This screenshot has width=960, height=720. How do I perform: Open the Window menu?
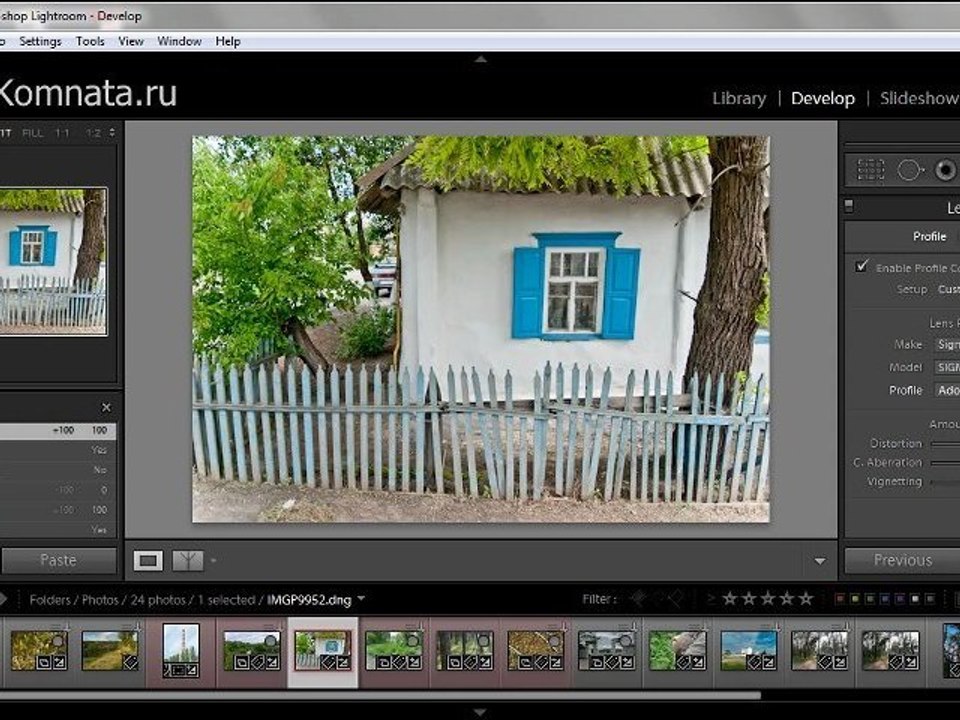(179, 41)
